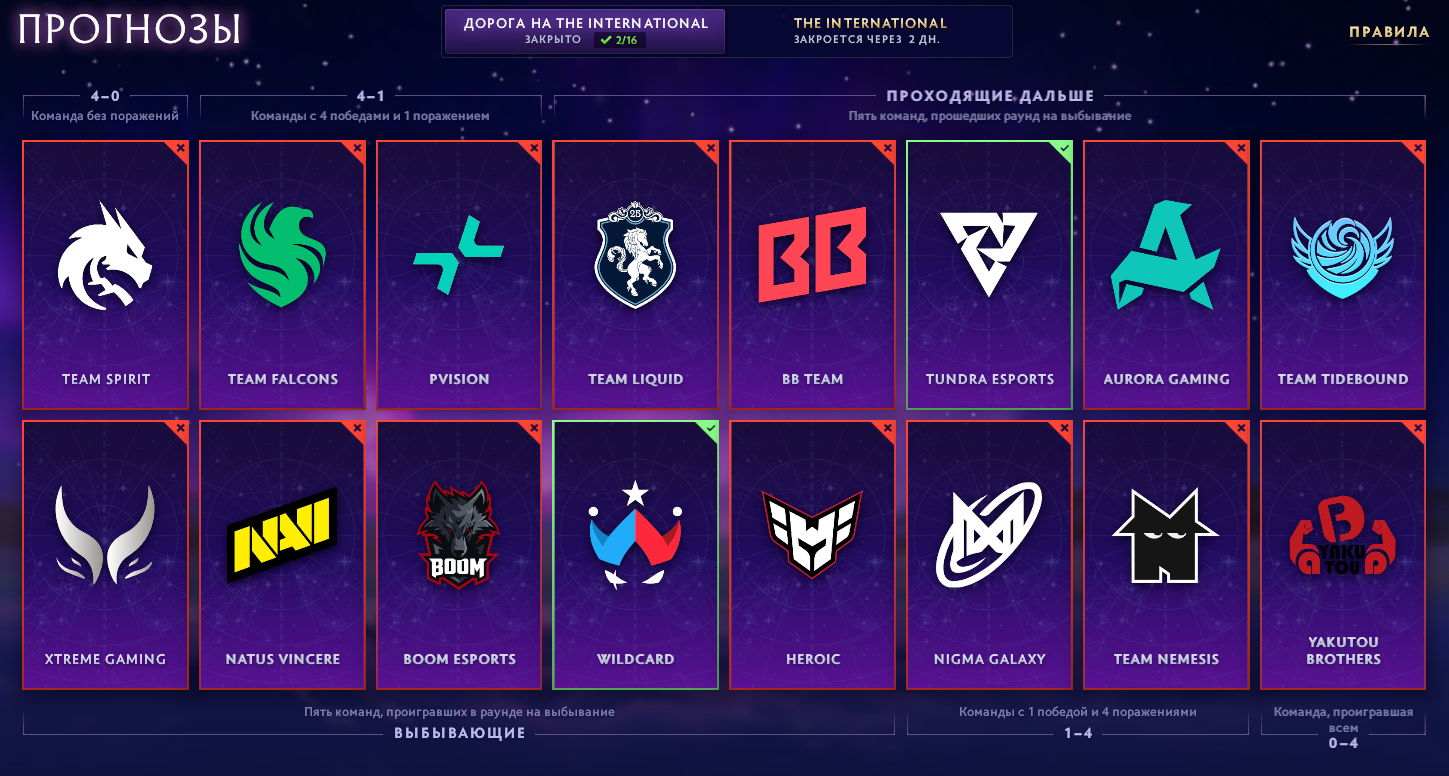Click the Team Nemesis black cat logo
The image size is (1449, 776).
(x=1166, y=536)
